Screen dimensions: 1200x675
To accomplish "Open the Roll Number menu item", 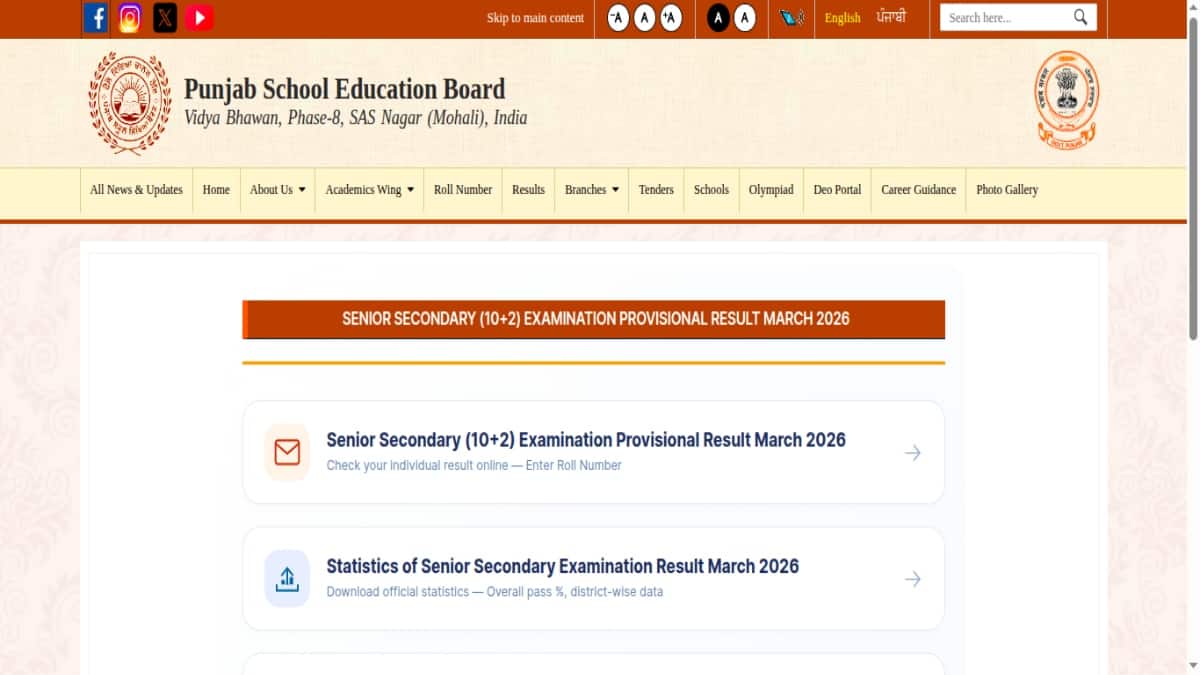I will tap(463, 190).
